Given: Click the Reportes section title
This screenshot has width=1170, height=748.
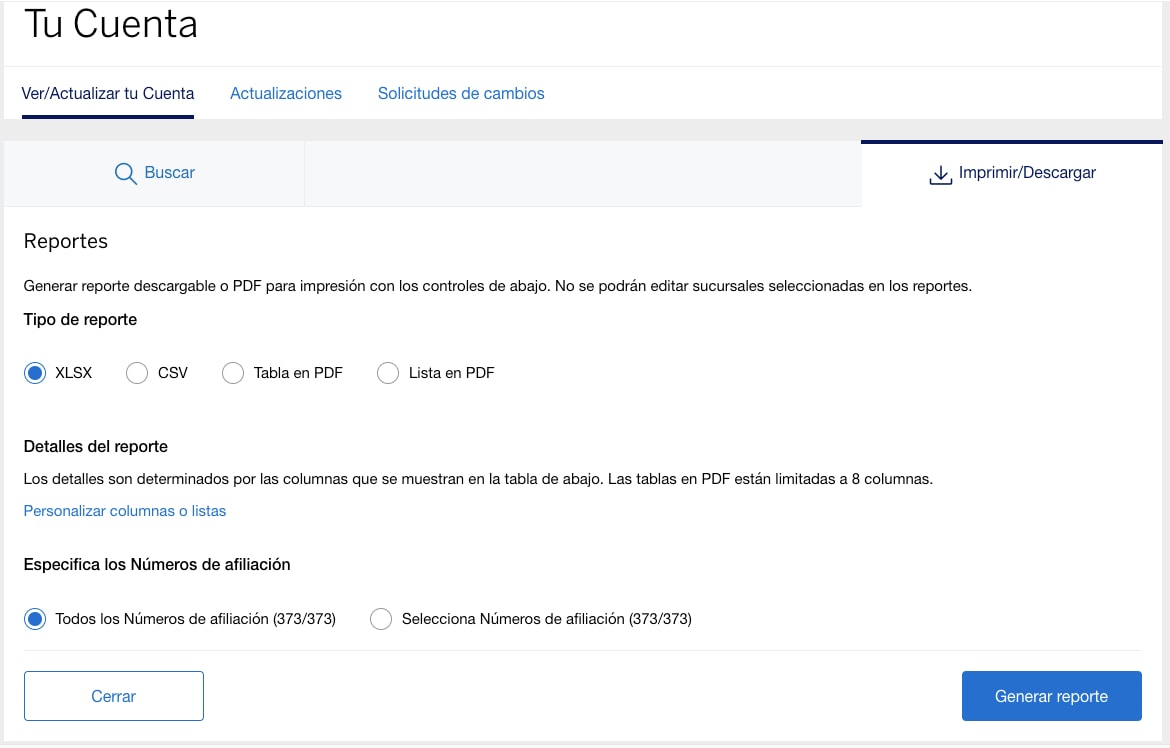Looking at the screenshot, I should click(x=65, y=241).
